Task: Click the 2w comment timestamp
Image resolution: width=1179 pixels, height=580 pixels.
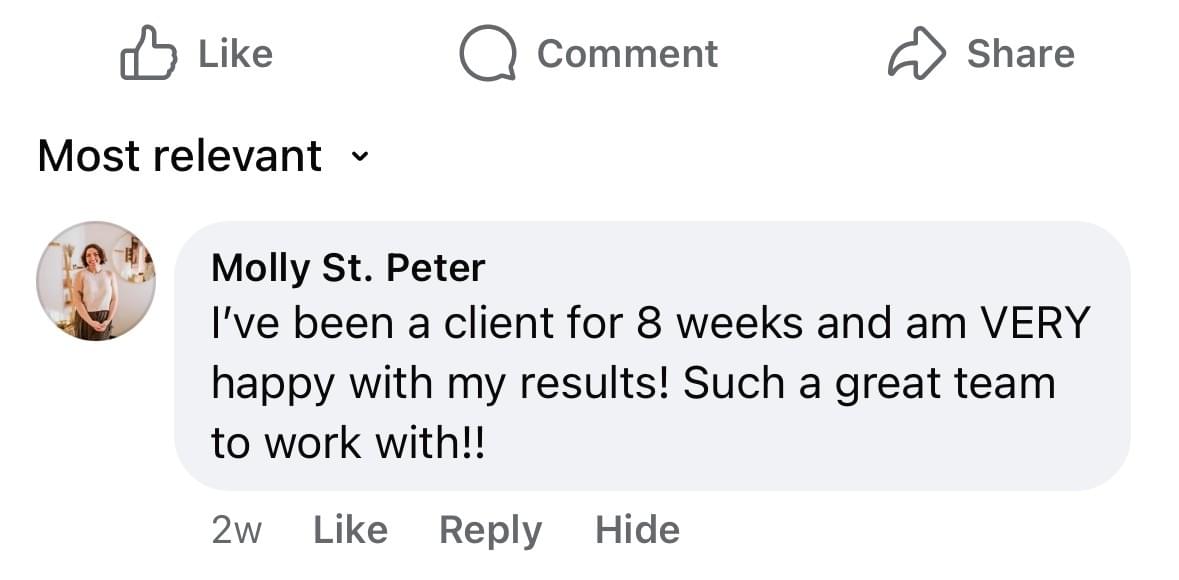Action: [x=236, y=530]
